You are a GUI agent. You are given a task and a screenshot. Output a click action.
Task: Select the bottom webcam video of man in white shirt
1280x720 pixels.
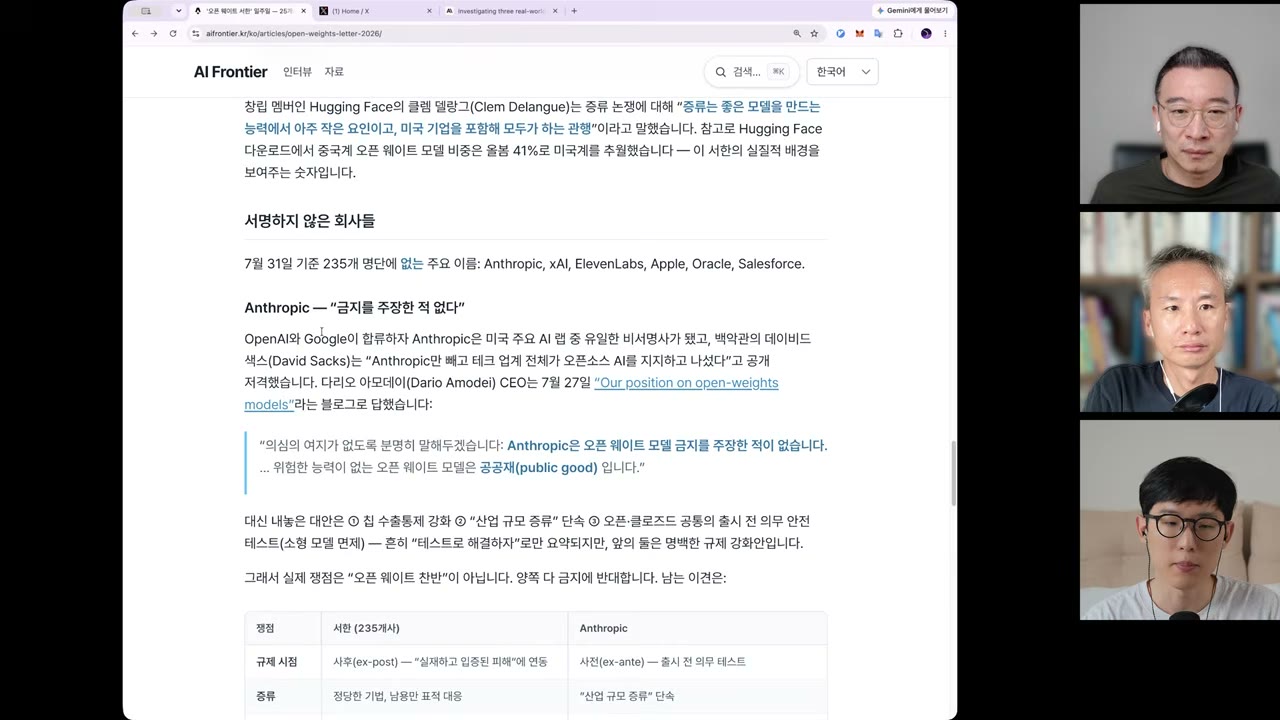(x=1180, y=520)
